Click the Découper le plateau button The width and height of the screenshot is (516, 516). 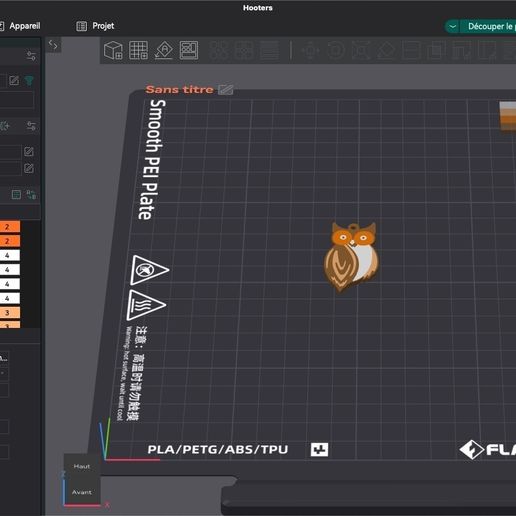pyautogui.click(x=488, y=26)
